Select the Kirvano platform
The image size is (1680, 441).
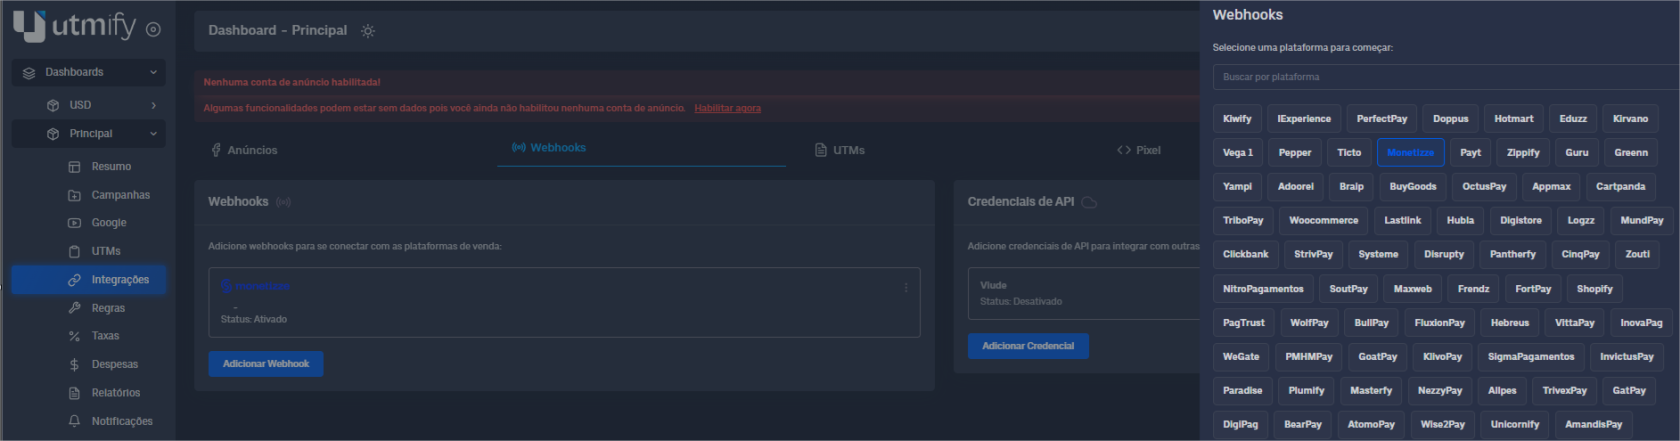coord(1630,119)
